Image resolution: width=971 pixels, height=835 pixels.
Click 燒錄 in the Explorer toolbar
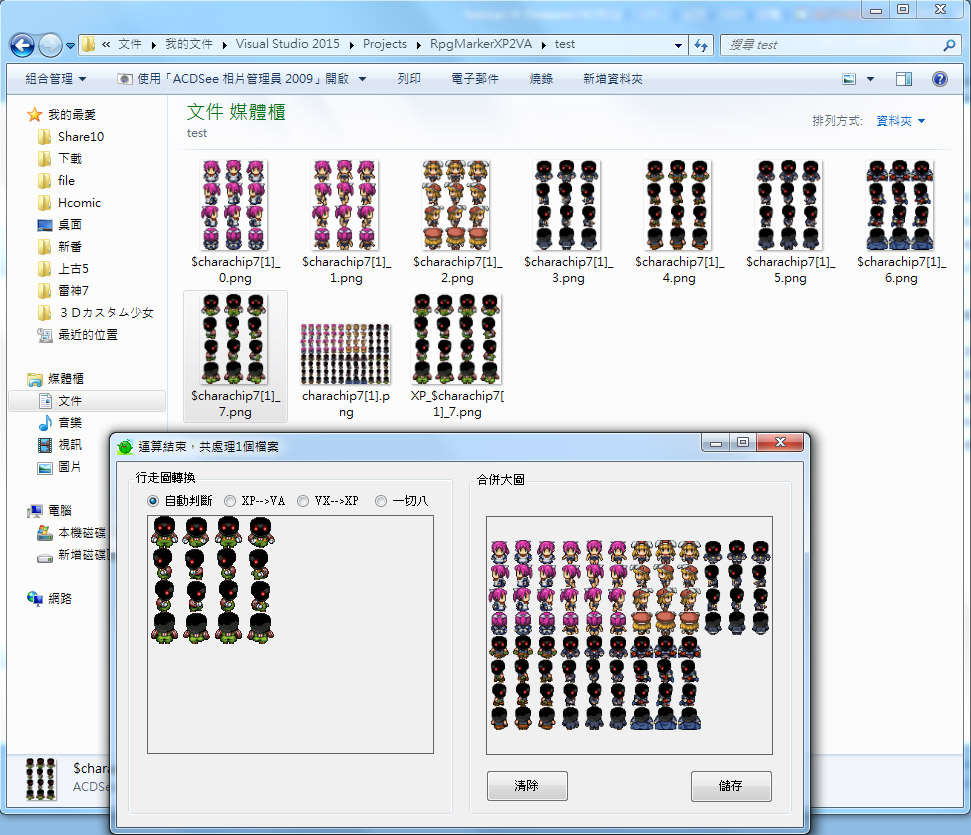[x=541, y=79]
